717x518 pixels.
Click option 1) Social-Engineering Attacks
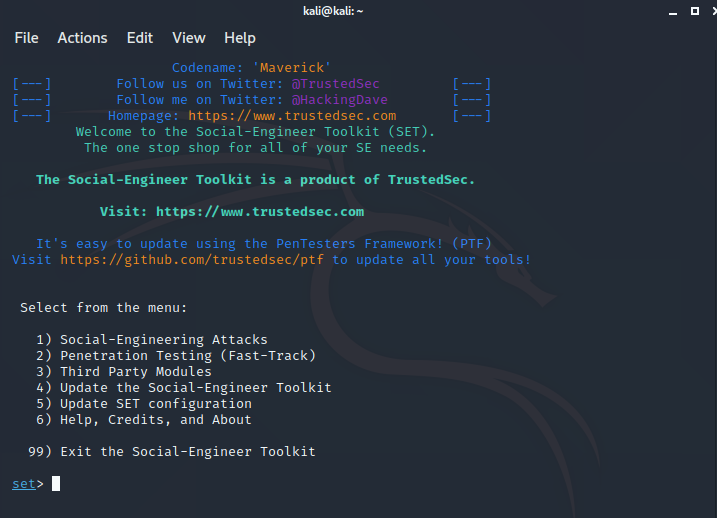tap(152, 340)
